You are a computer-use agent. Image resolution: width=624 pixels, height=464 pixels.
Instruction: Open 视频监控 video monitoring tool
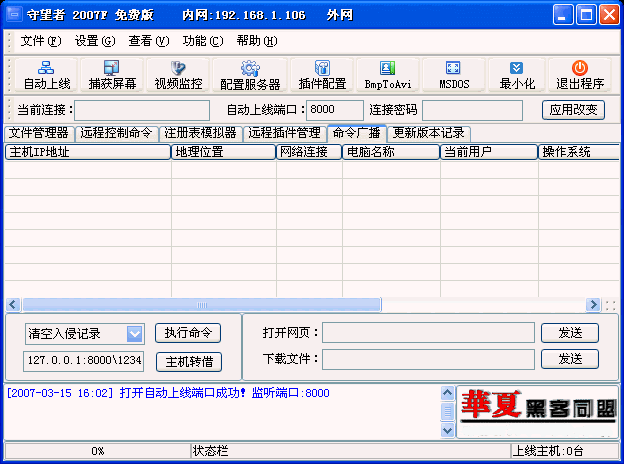(x=178, y=76)
